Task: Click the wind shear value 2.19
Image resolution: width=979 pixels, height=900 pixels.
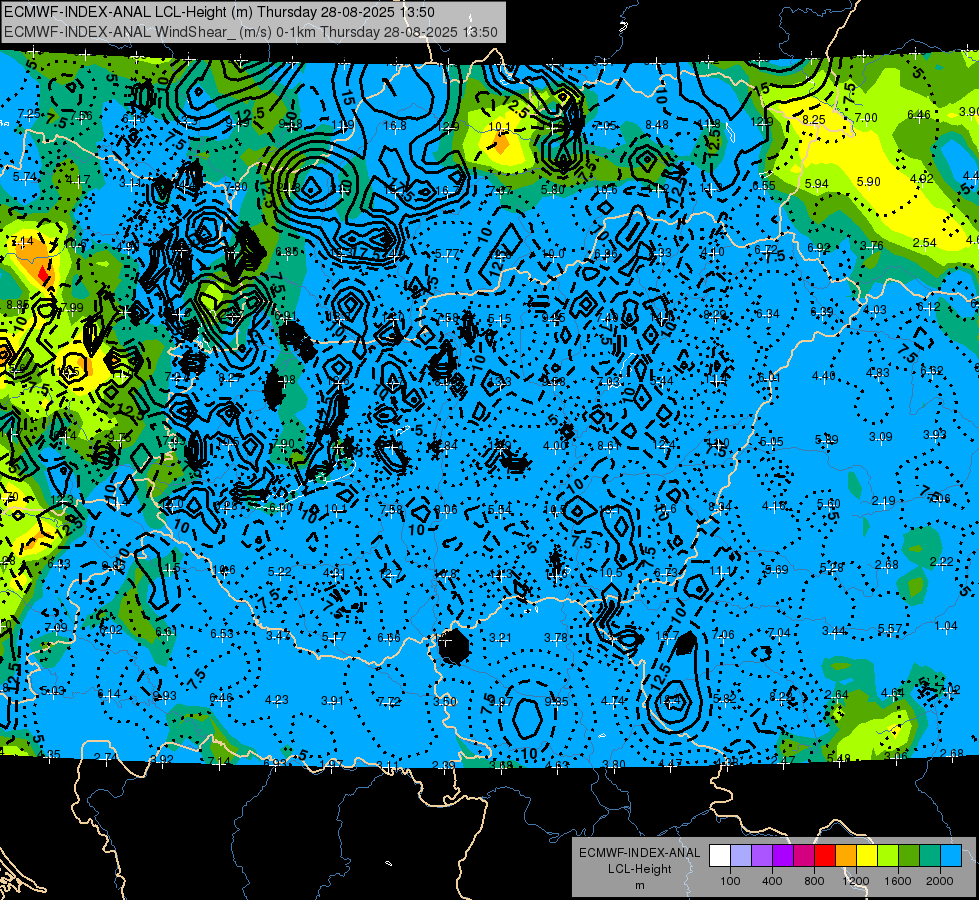Action: pos(883,501)
